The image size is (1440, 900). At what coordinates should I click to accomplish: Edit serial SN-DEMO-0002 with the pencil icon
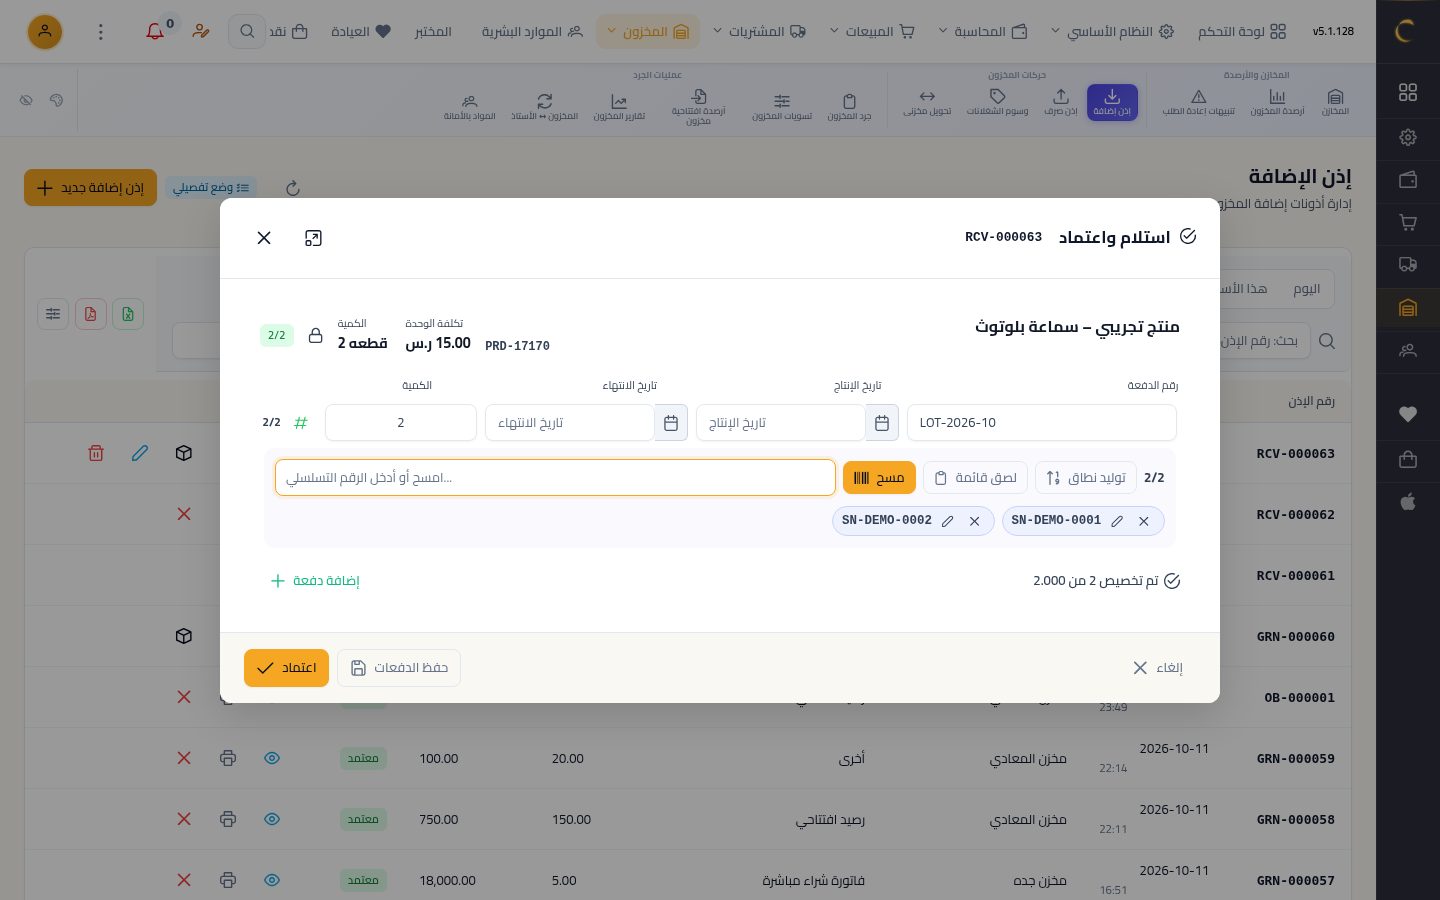pyautogui.click(x=947, y=521)
